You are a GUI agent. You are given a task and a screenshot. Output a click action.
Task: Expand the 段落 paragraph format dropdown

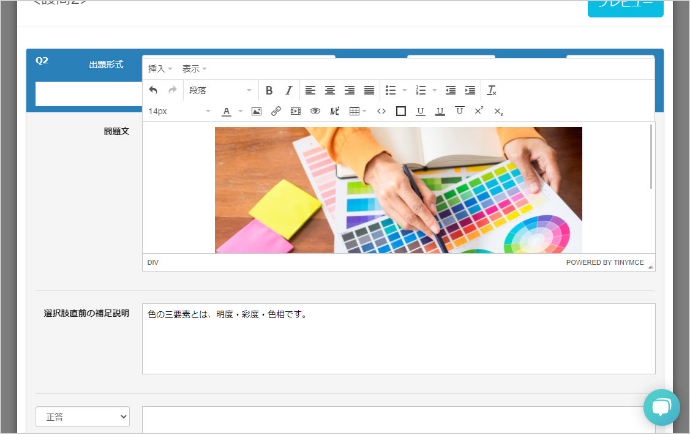pyautogui.click(x=220, y=90)
